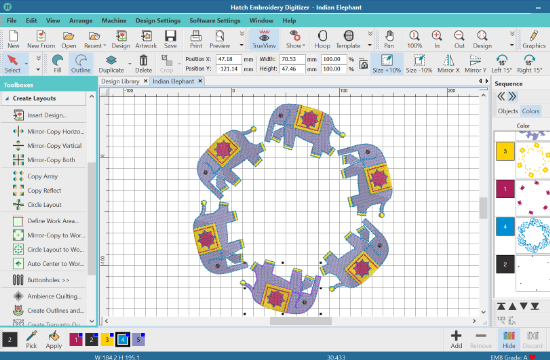This screenshot has width=550, height=360.
Task: Click the Duplicate icon
Action: (x=111, y=64)
